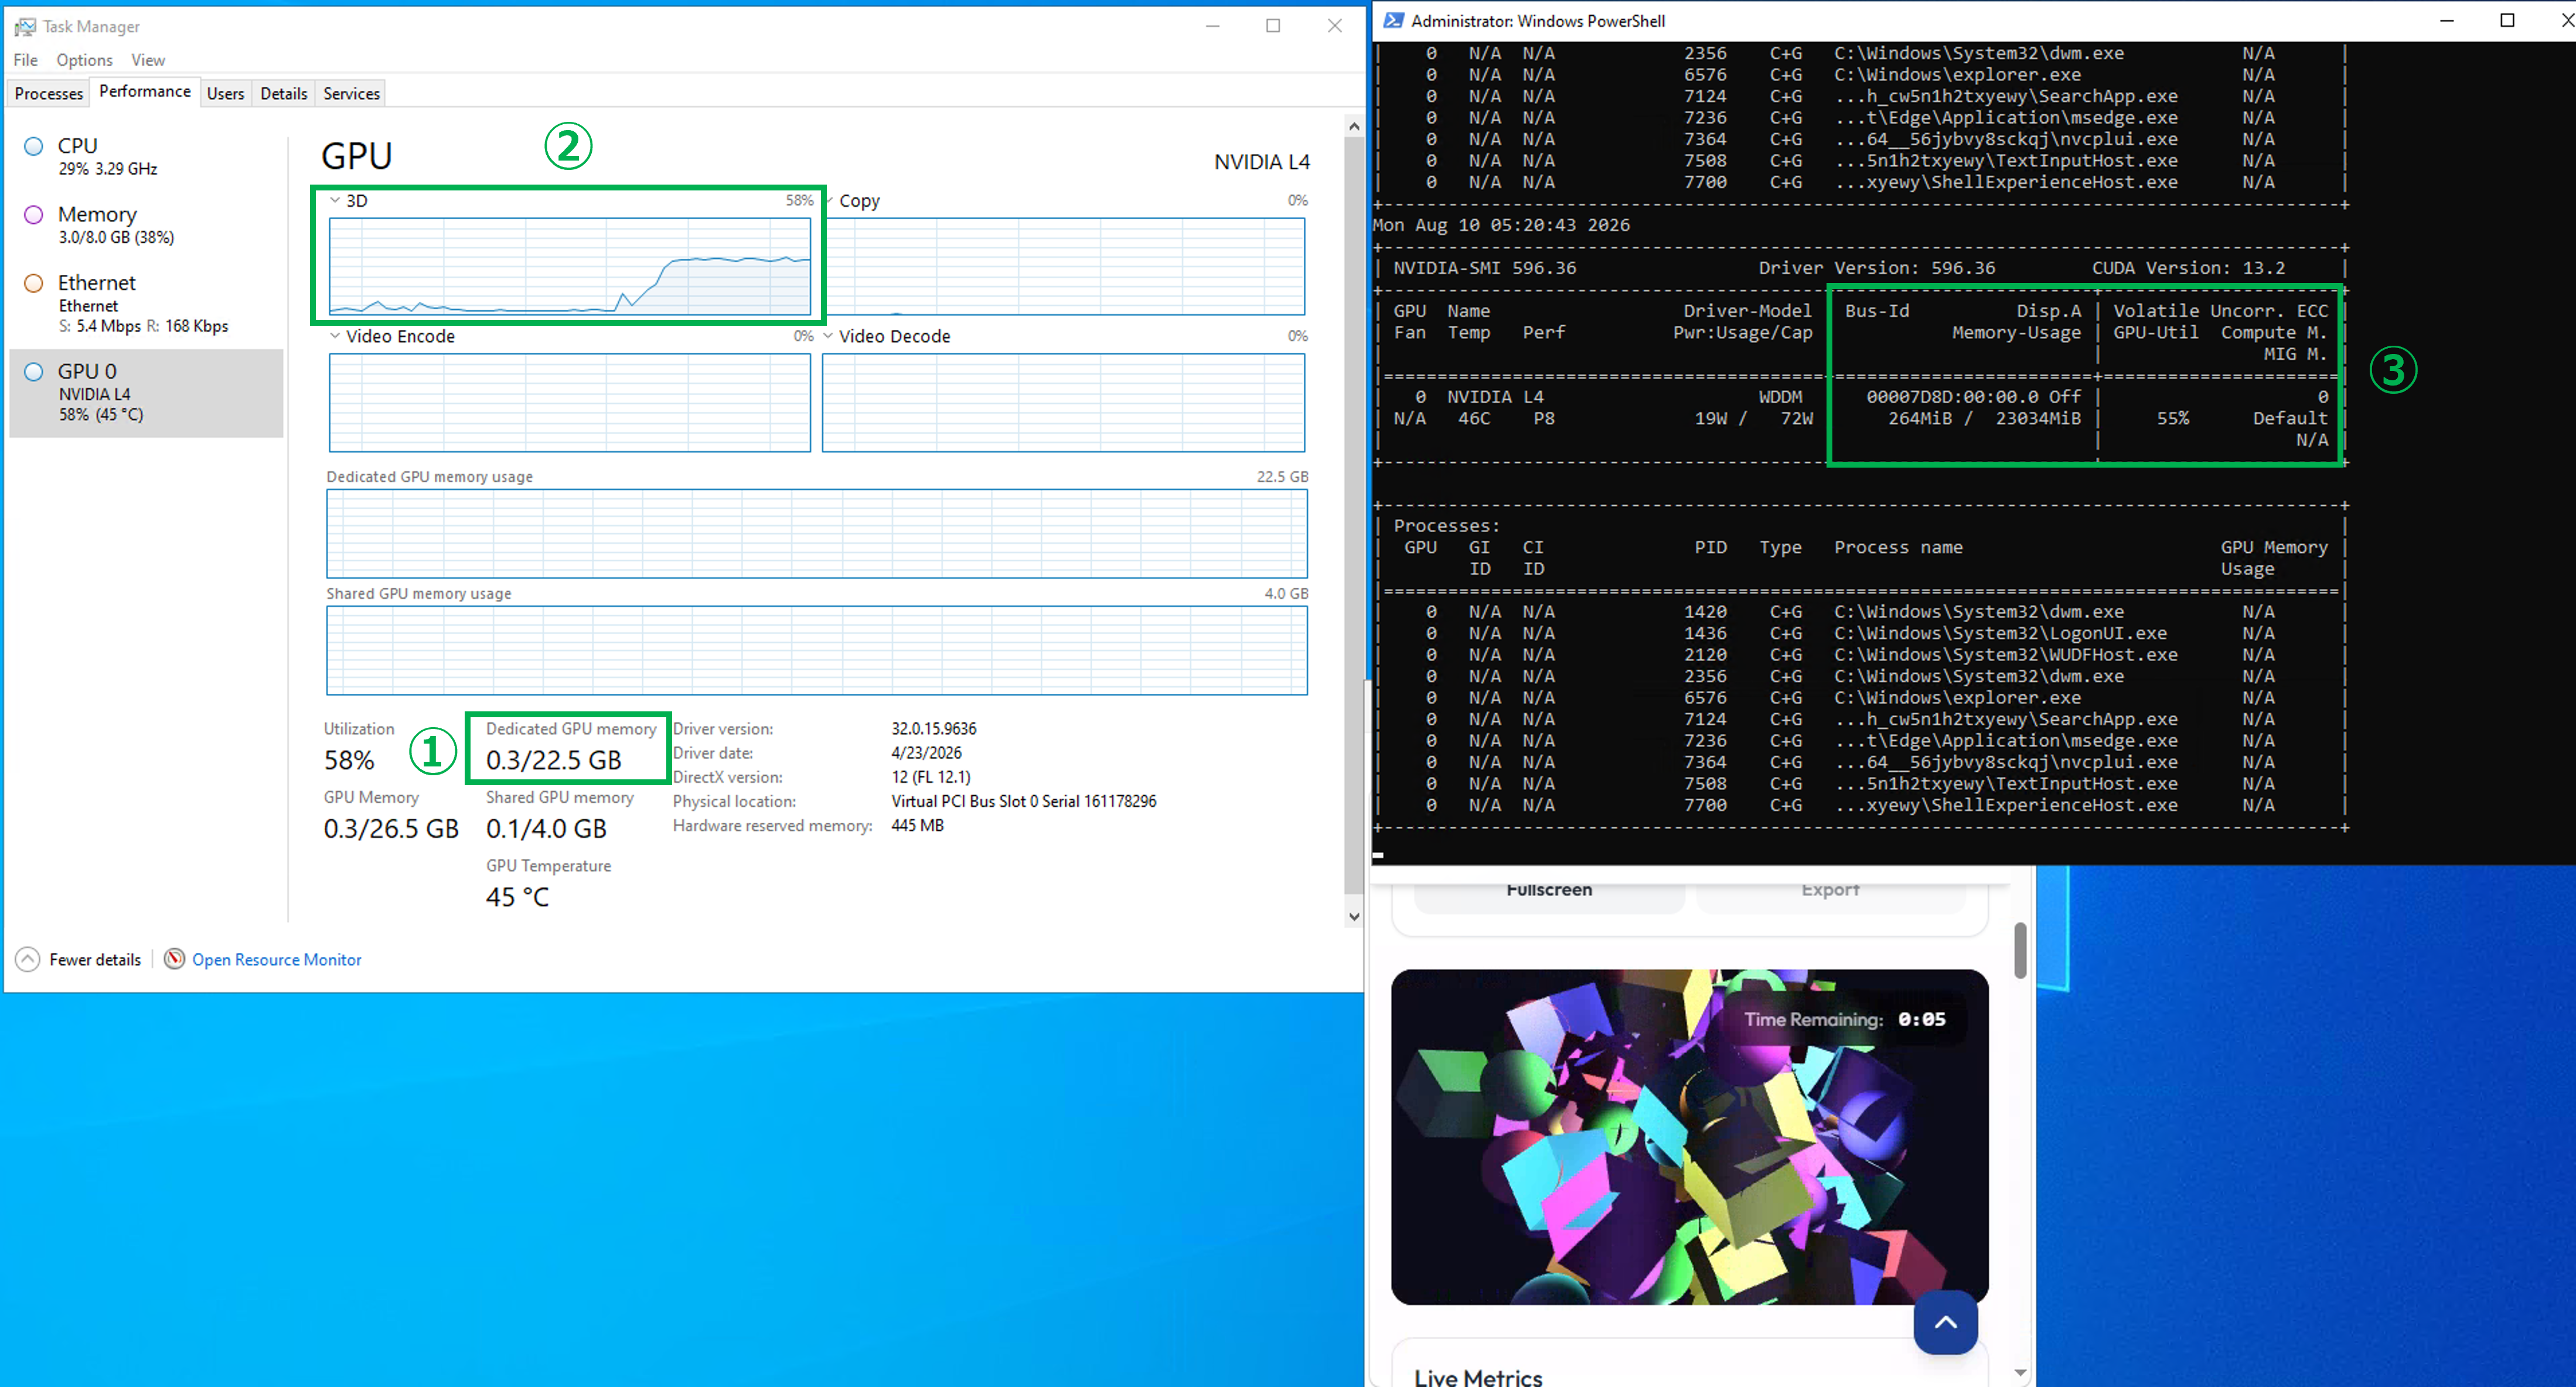The width and height of the screenshot is (2576, 1387).
Task: Click the Task Manager scroll down arrow
Action: tap(1354, 916)
